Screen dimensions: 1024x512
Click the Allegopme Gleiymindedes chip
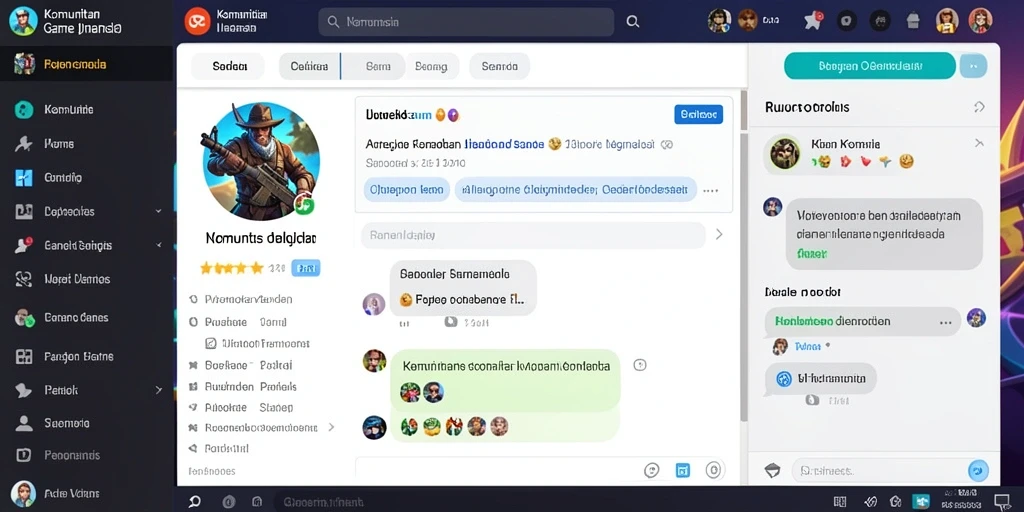[x=575, y=190]
